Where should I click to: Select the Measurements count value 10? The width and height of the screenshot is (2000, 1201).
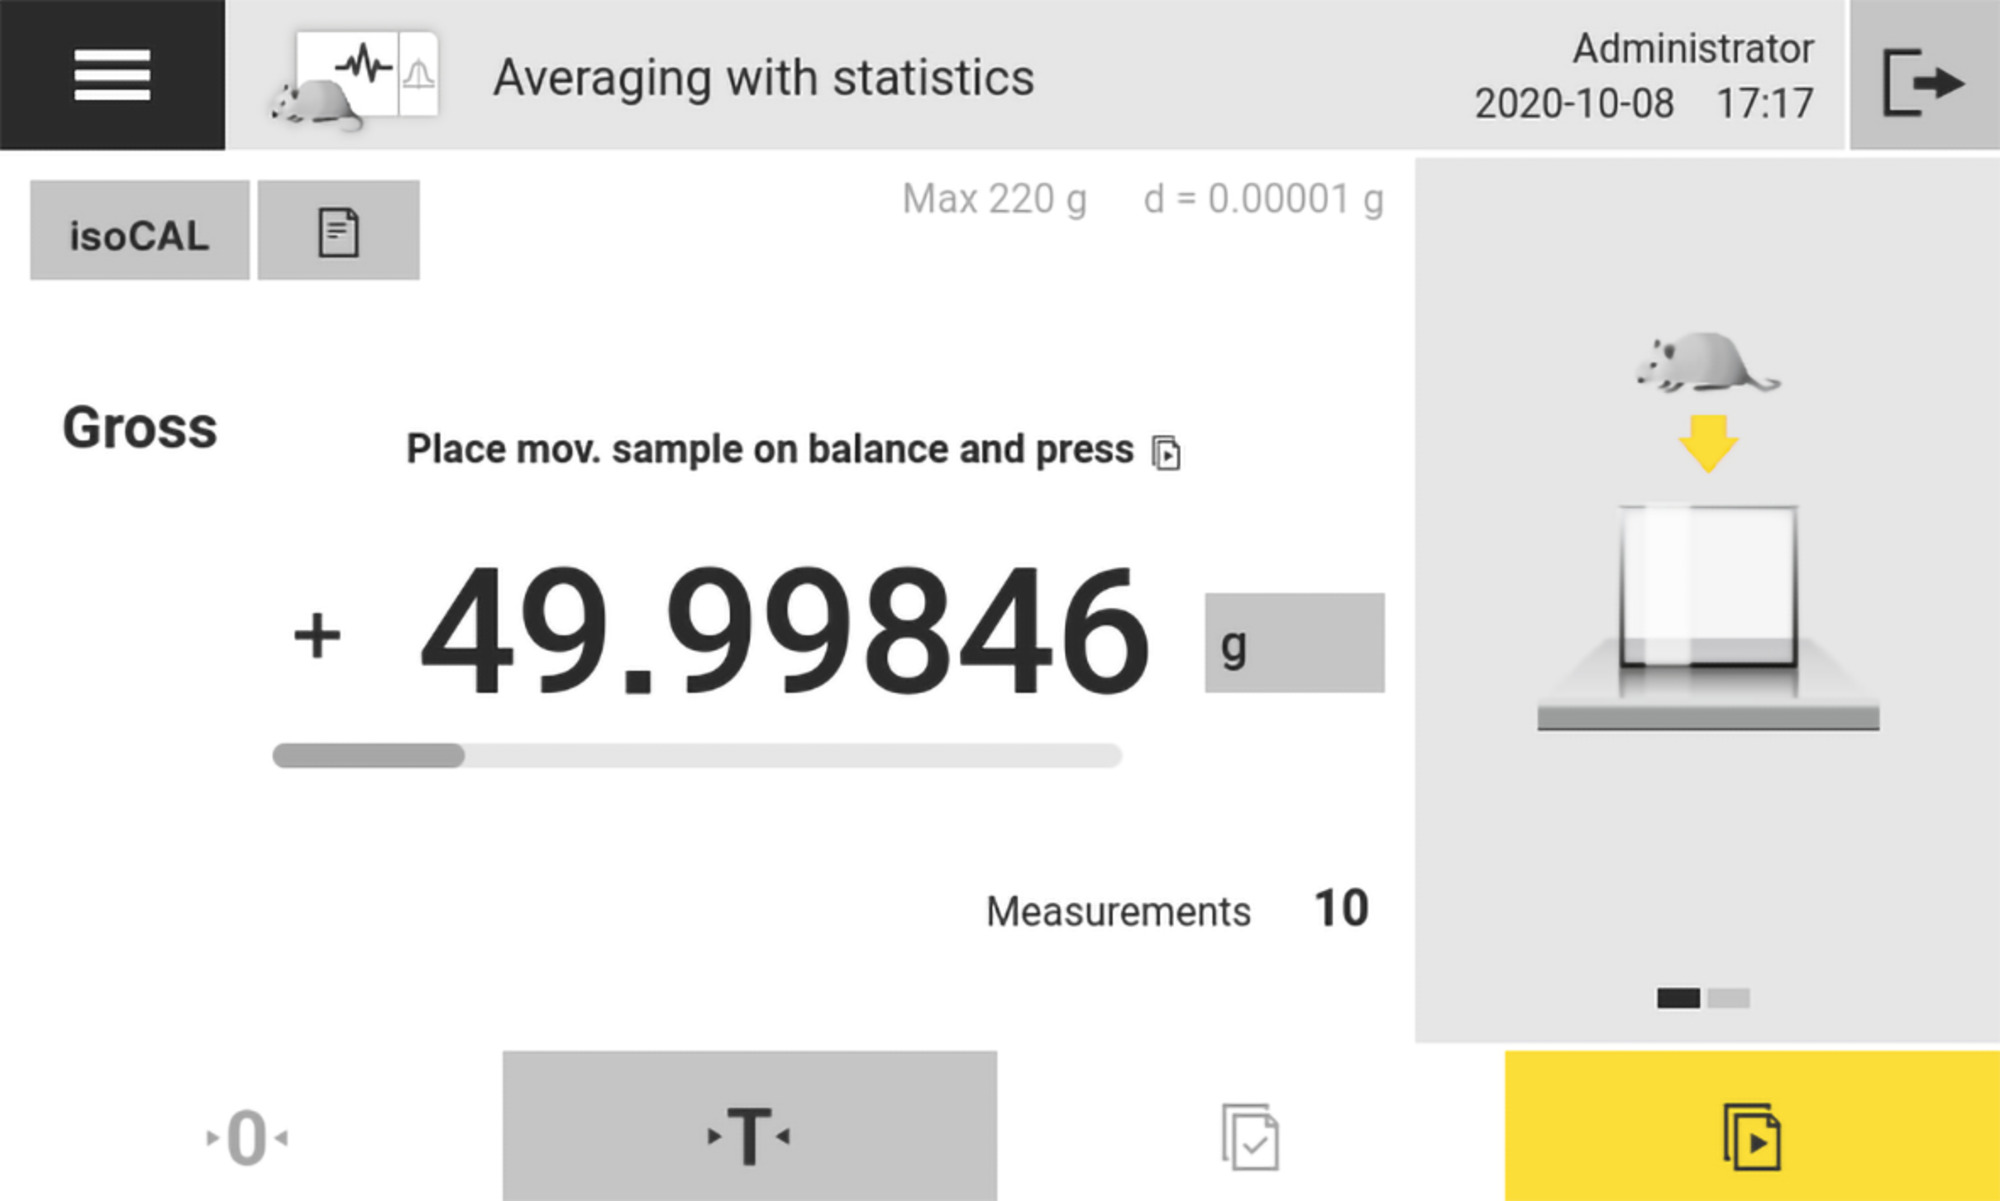[1340, 909]
